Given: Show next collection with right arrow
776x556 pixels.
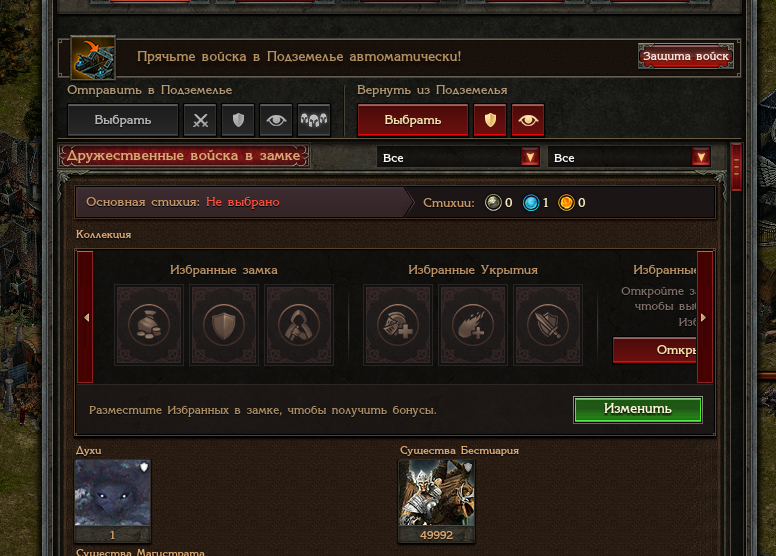Looking at the screenshot, I should click(x=704, y=317).
